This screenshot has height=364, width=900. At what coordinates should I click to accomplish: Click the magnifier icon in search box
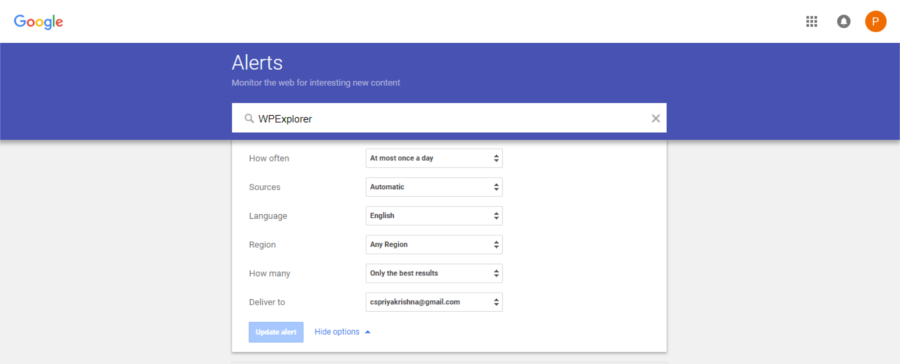[x=249, y=118]
